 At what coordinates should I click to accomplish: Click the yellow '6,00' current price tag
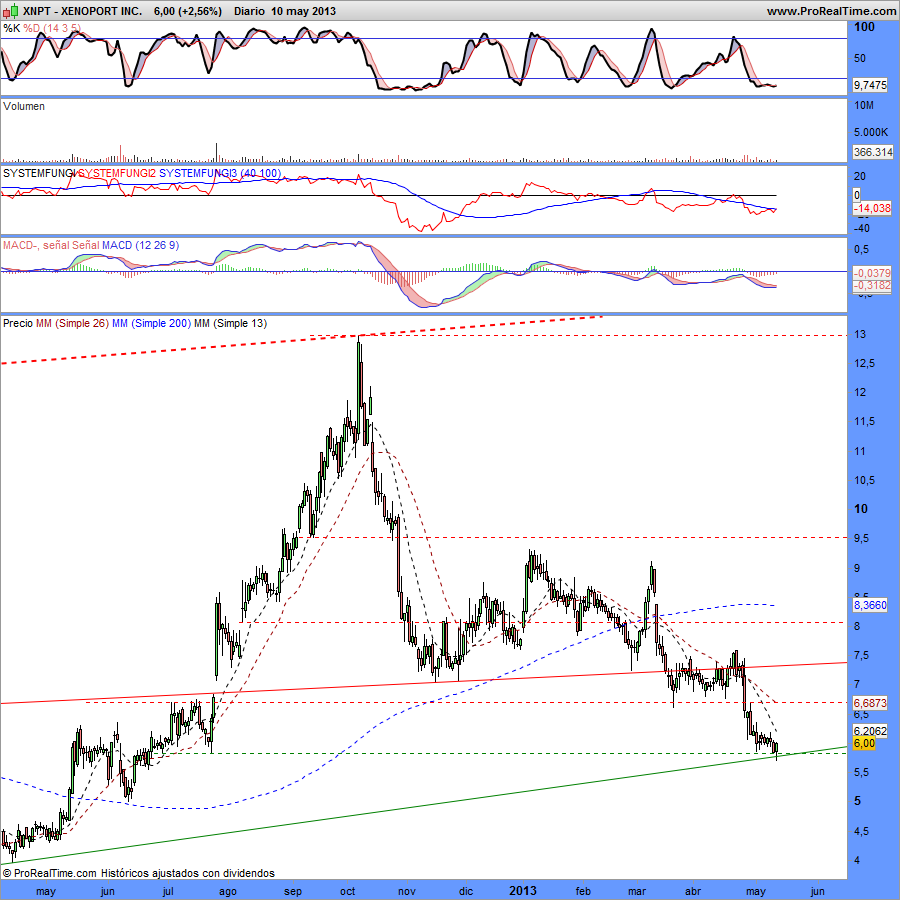pyautogui.click(x=864, y=743)
